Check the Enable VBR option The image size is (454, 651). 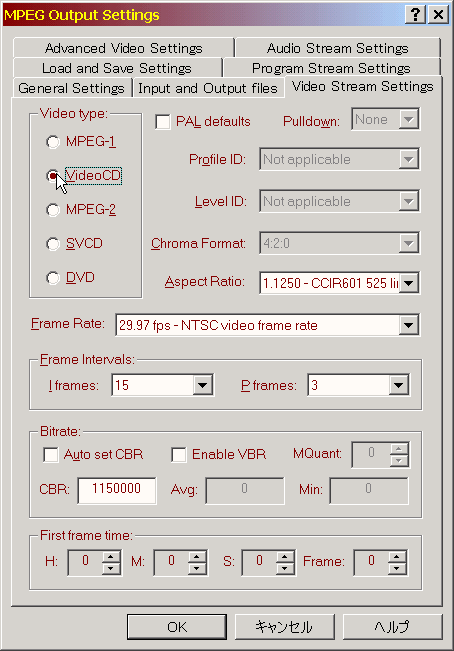(178, 455)
